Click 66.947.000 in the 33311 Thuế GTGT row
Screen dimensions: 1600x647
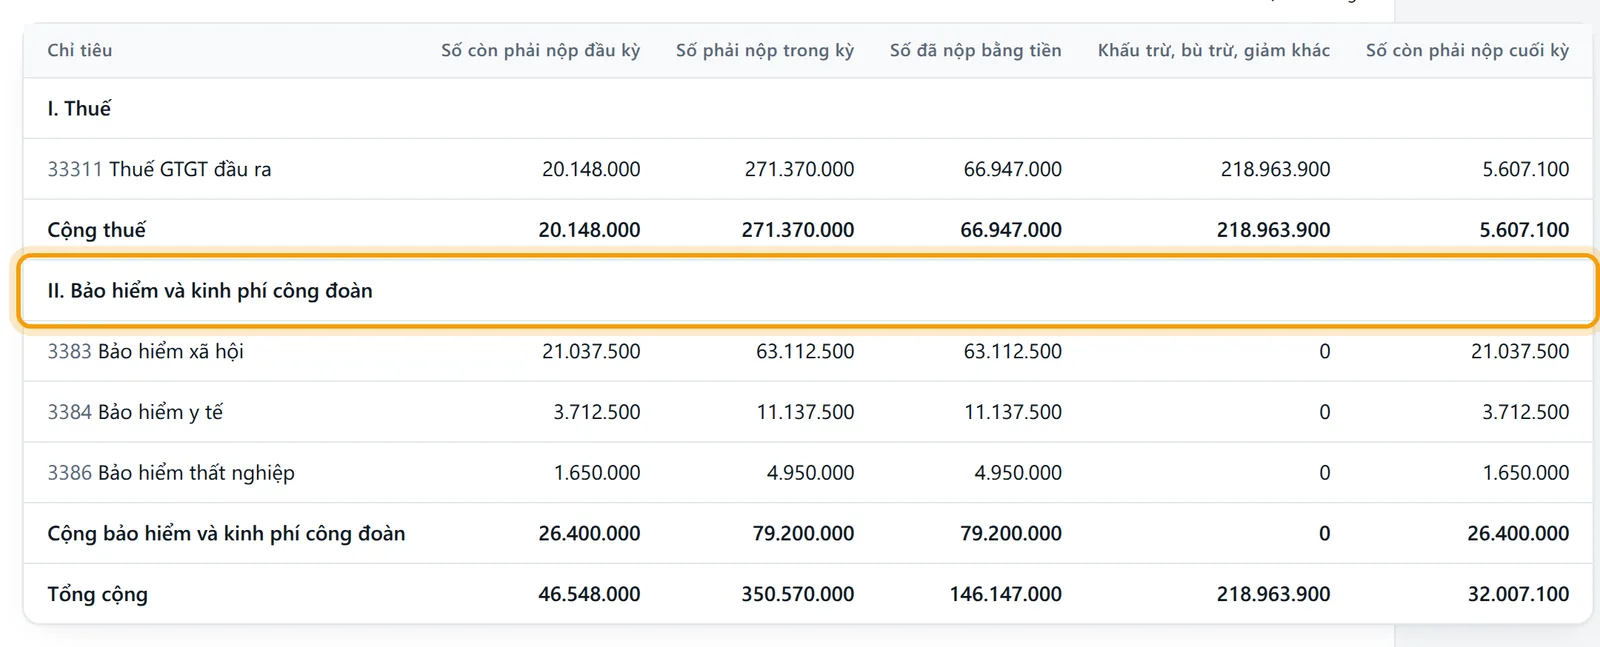(x=1012, y=169)
